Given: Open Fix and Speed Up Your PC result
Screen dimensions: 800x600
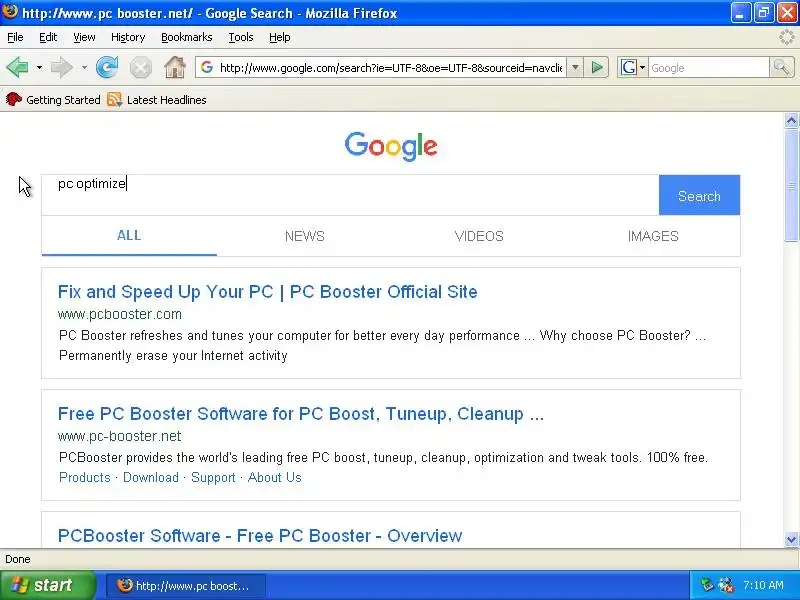Looking at the screenshot, I should pyautogui.click(x=267, y=292).
